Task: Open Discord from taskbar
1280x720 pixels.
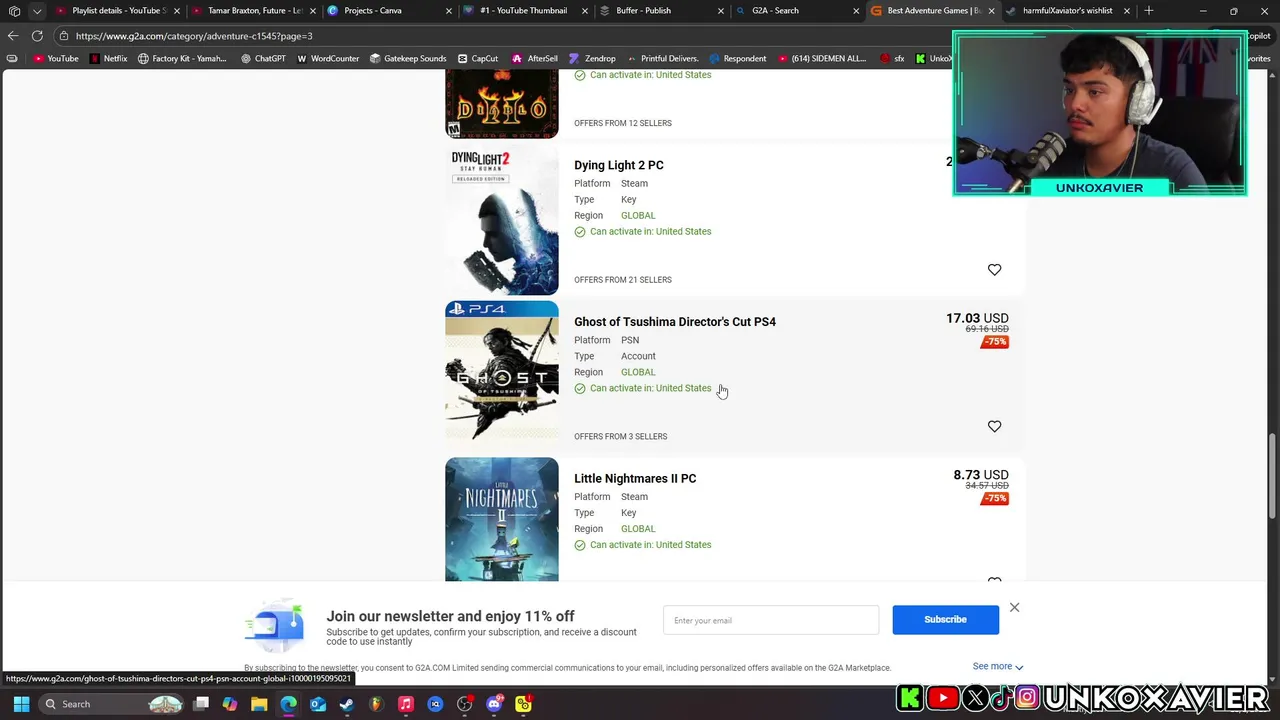Action: click(494, 704)
